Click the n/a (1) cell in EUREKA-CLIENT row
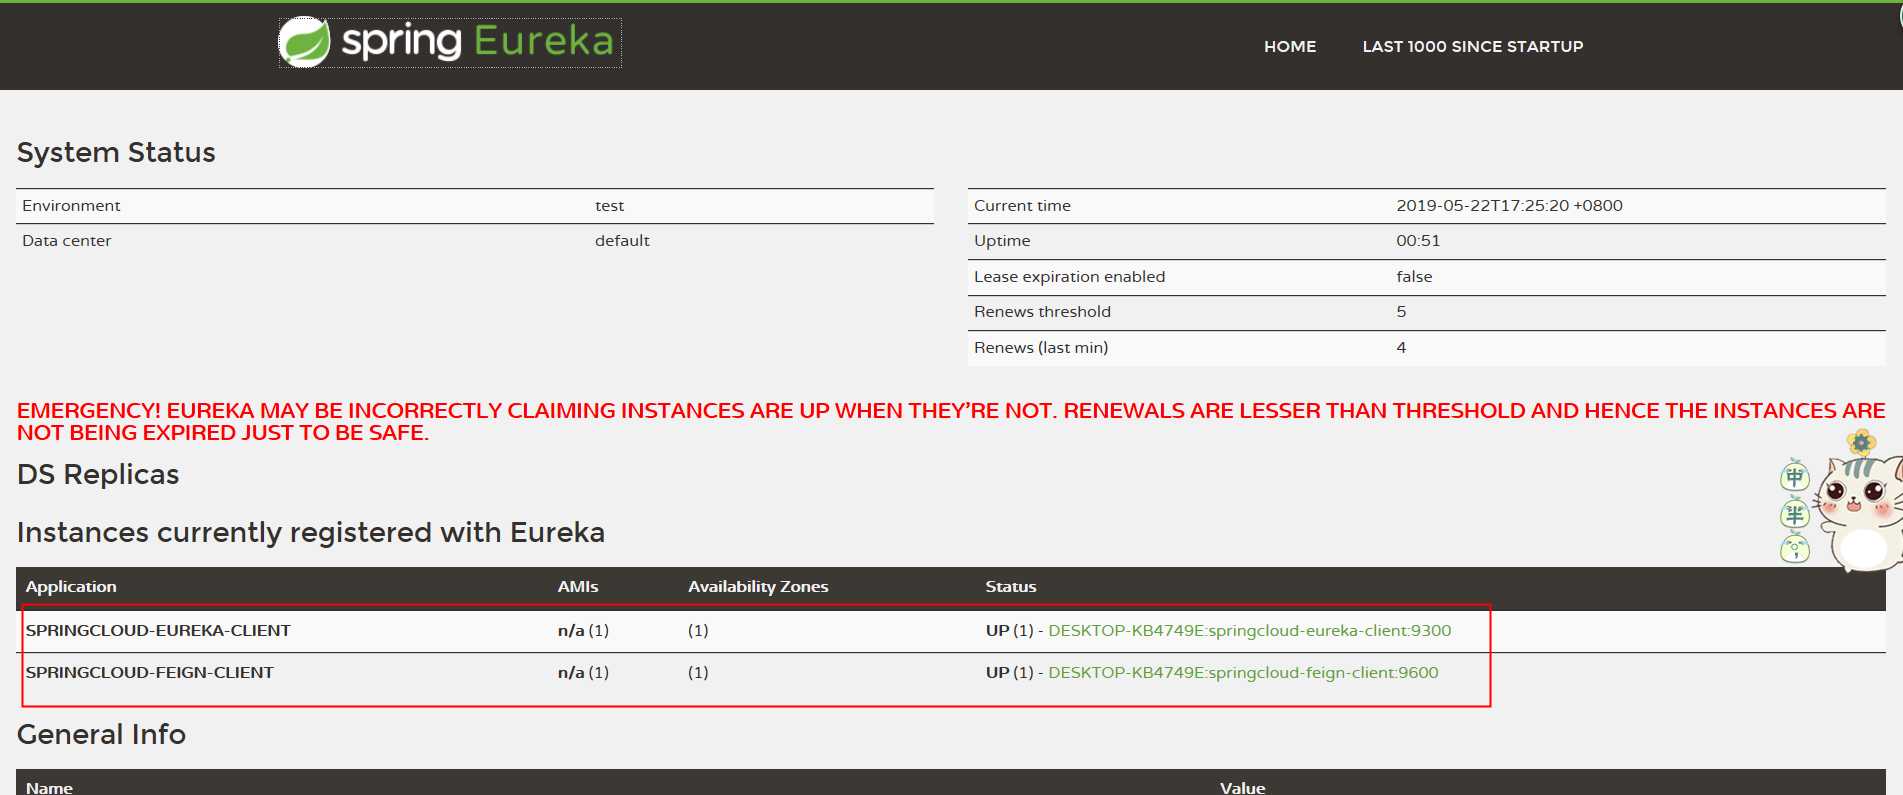Image resolution: width=1903 pixels, height=795 pixels. [x=583, y=630]
